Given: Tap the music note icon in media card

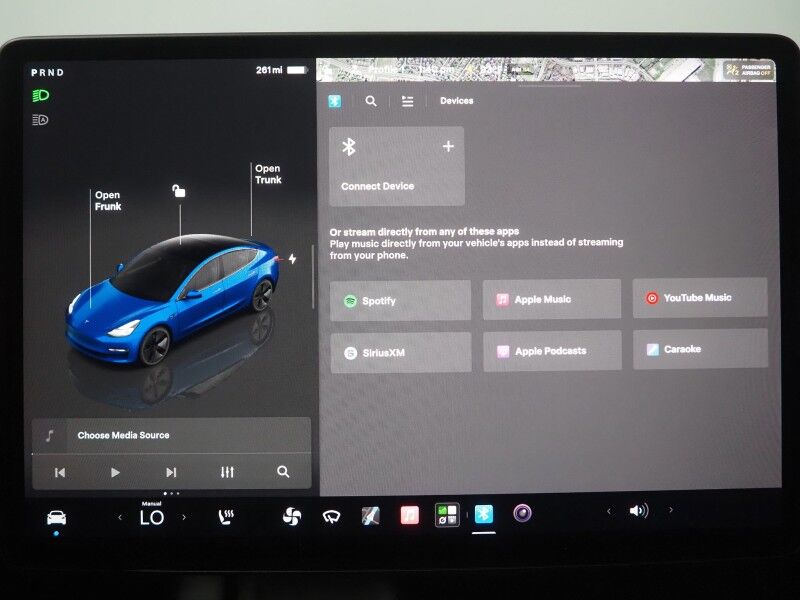Looking at the screenshot, I should tap(49, 435).
